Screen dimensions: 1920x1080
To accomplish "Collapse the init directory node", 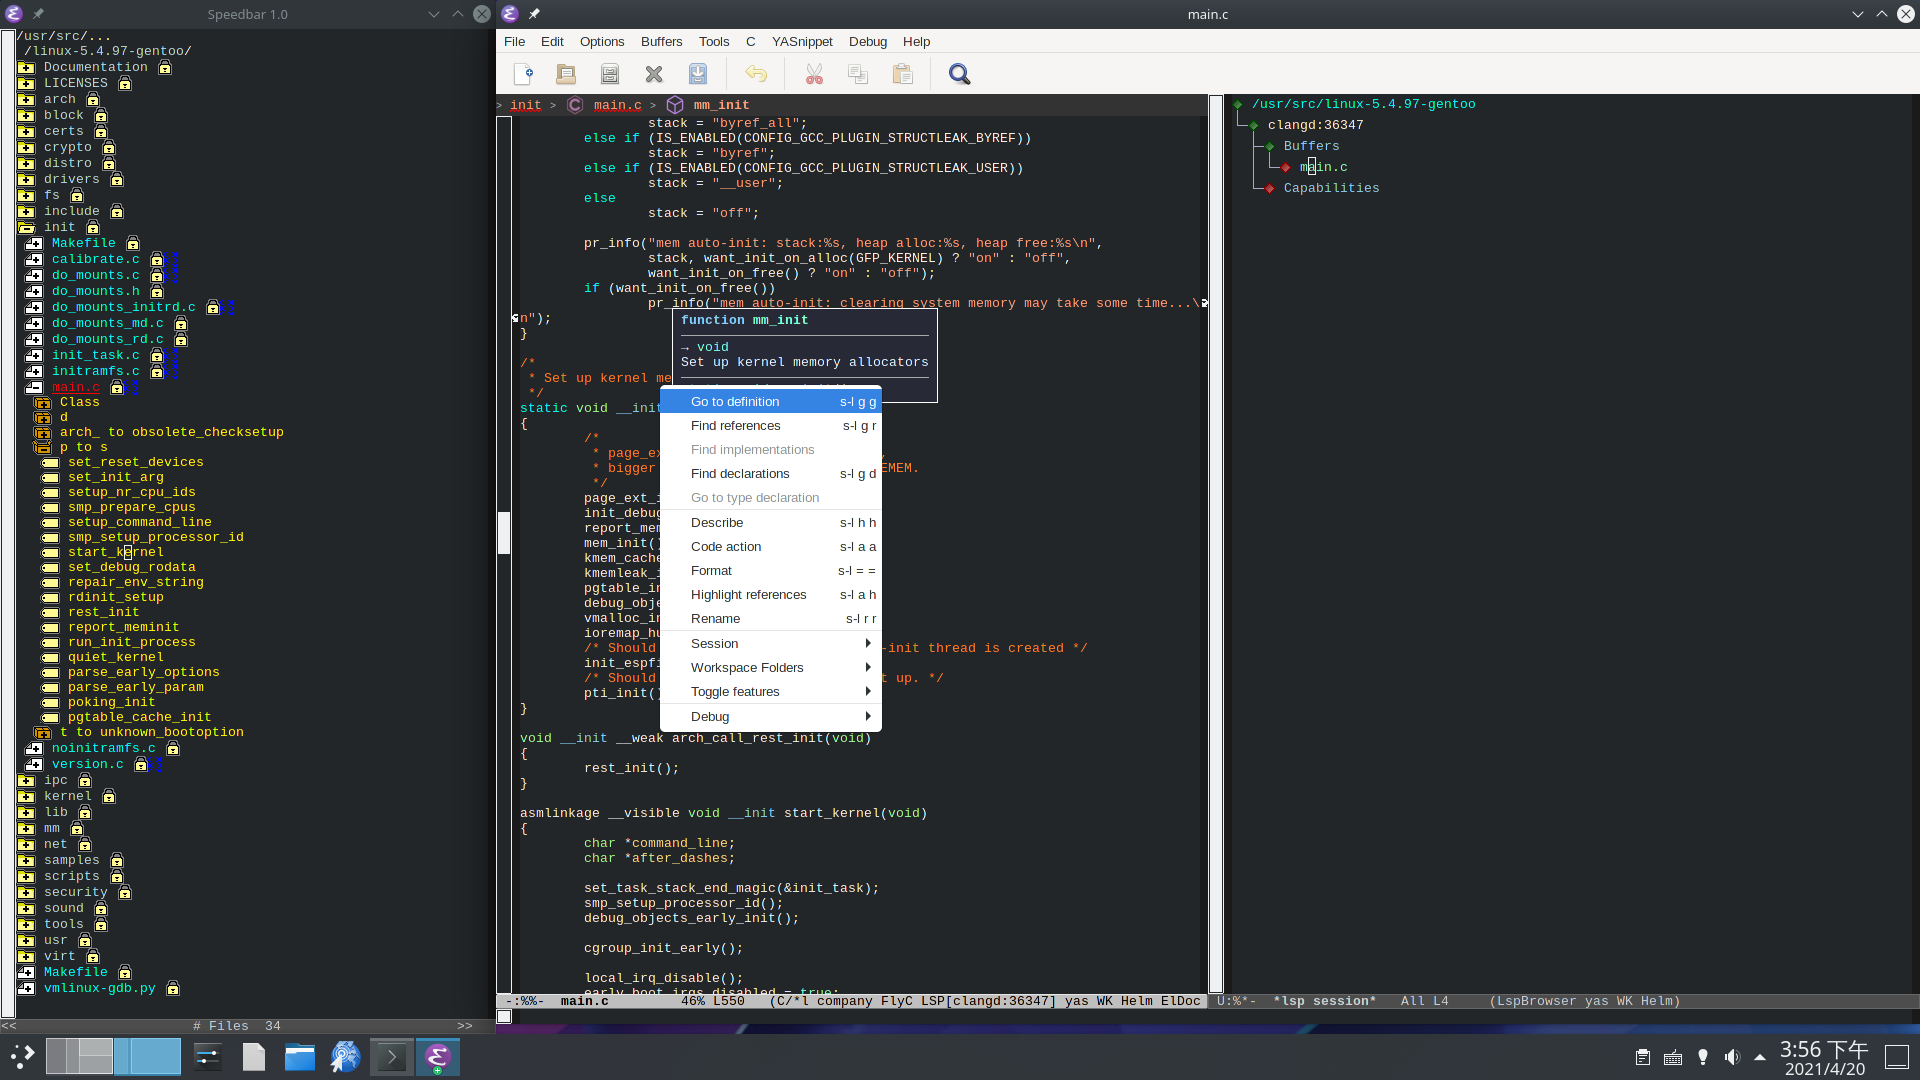I will [x=26, y=228].
